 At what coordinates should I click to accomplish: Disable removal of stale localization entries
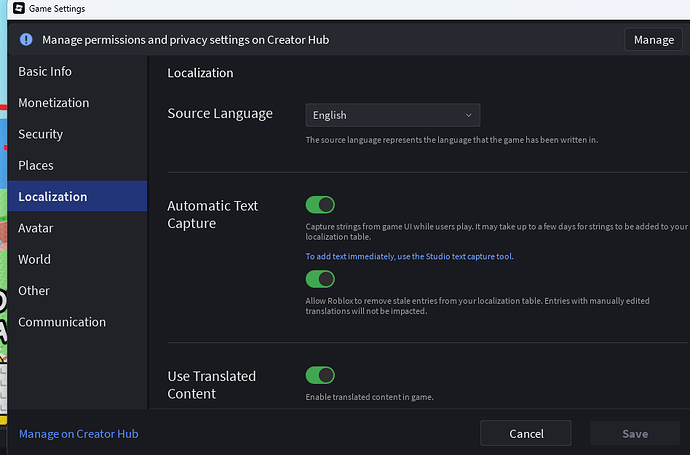click(320, 280)
